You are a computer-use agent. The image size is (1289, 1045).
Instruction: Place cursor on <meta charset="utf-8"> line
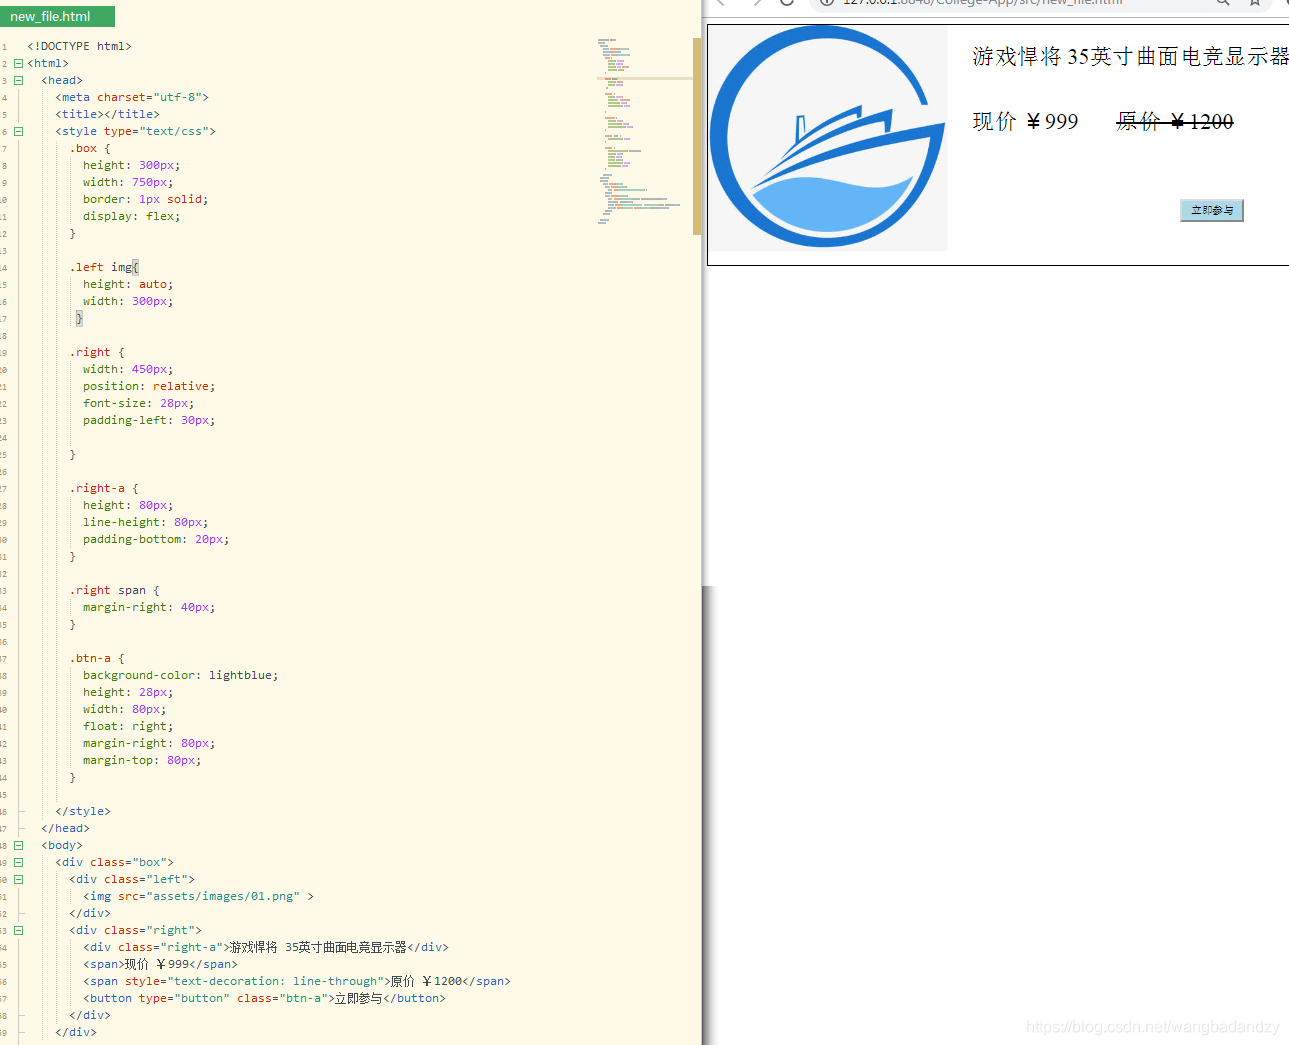(x=132, y=97)
